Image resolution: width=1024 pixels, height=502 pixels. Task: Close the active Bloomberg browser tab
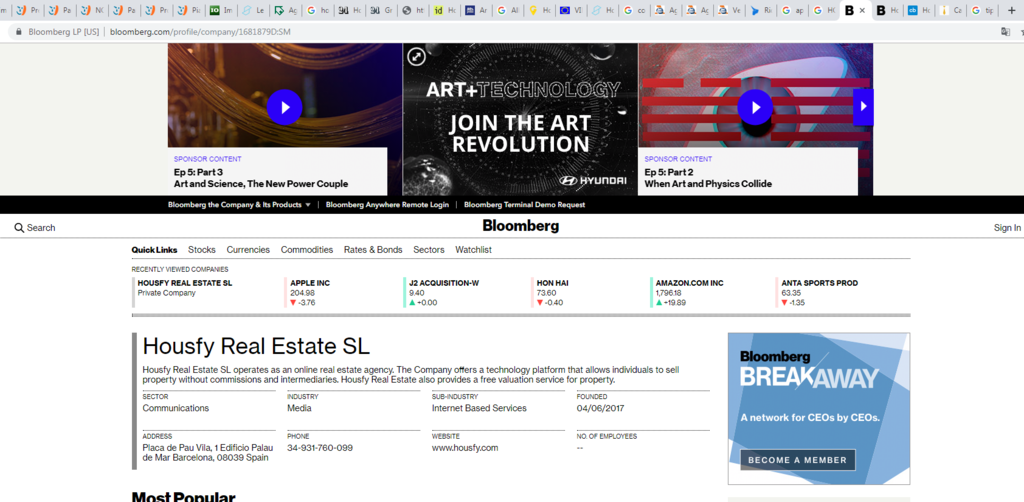pos(862,10)
